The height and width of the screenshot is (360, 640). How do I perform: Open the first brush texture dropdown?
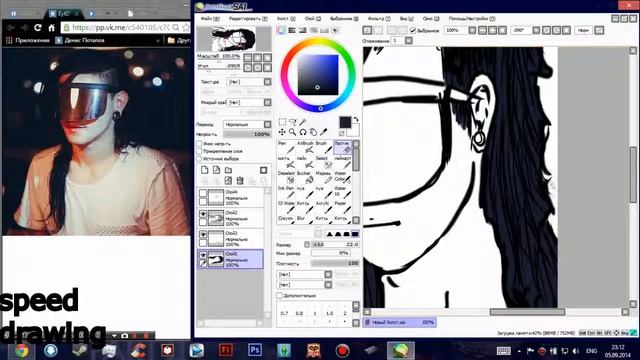click(328, 274)
